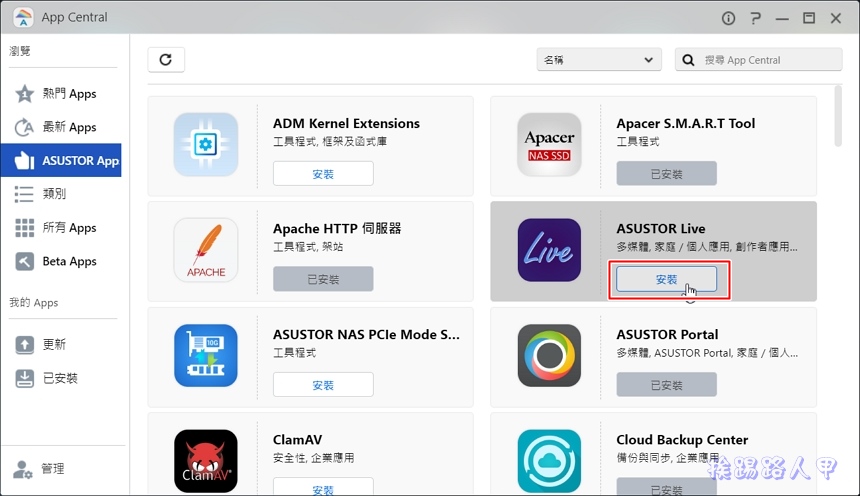
Task: Open 熱門 Apps in sidebar
Action: coord(61,94)
